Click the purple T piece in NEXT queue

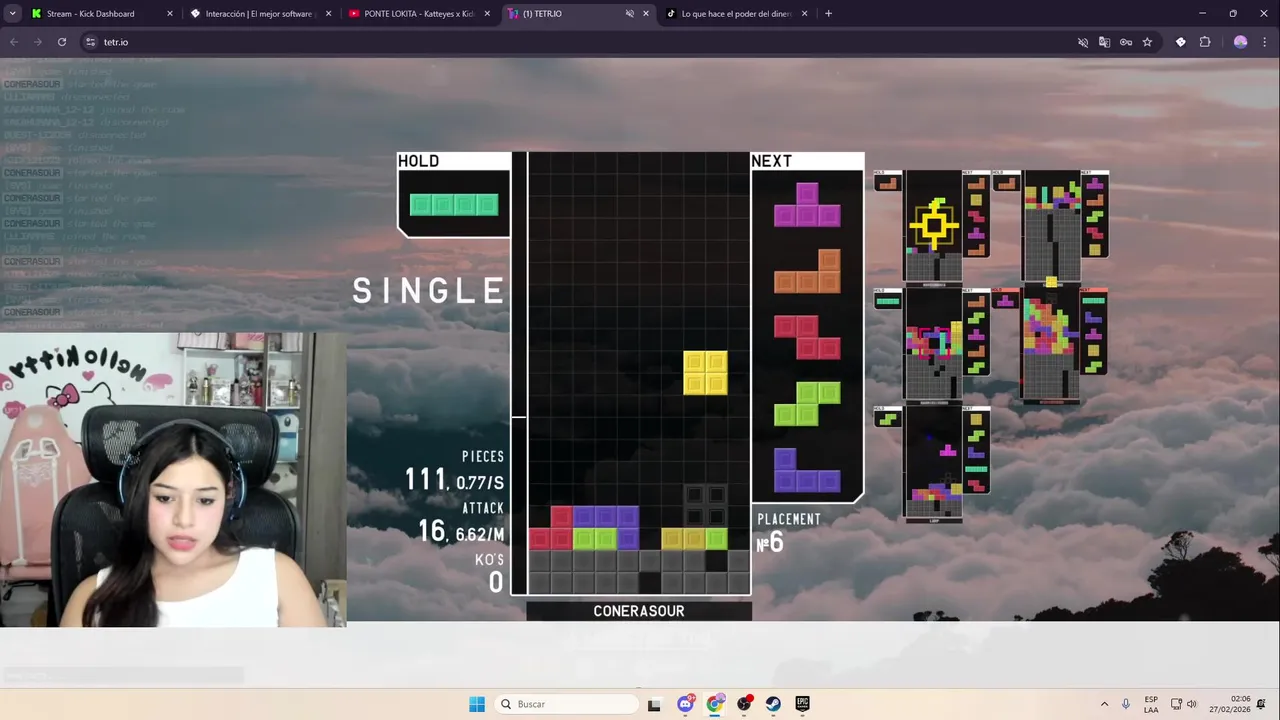pyautogui.click(x=807, y=204)
